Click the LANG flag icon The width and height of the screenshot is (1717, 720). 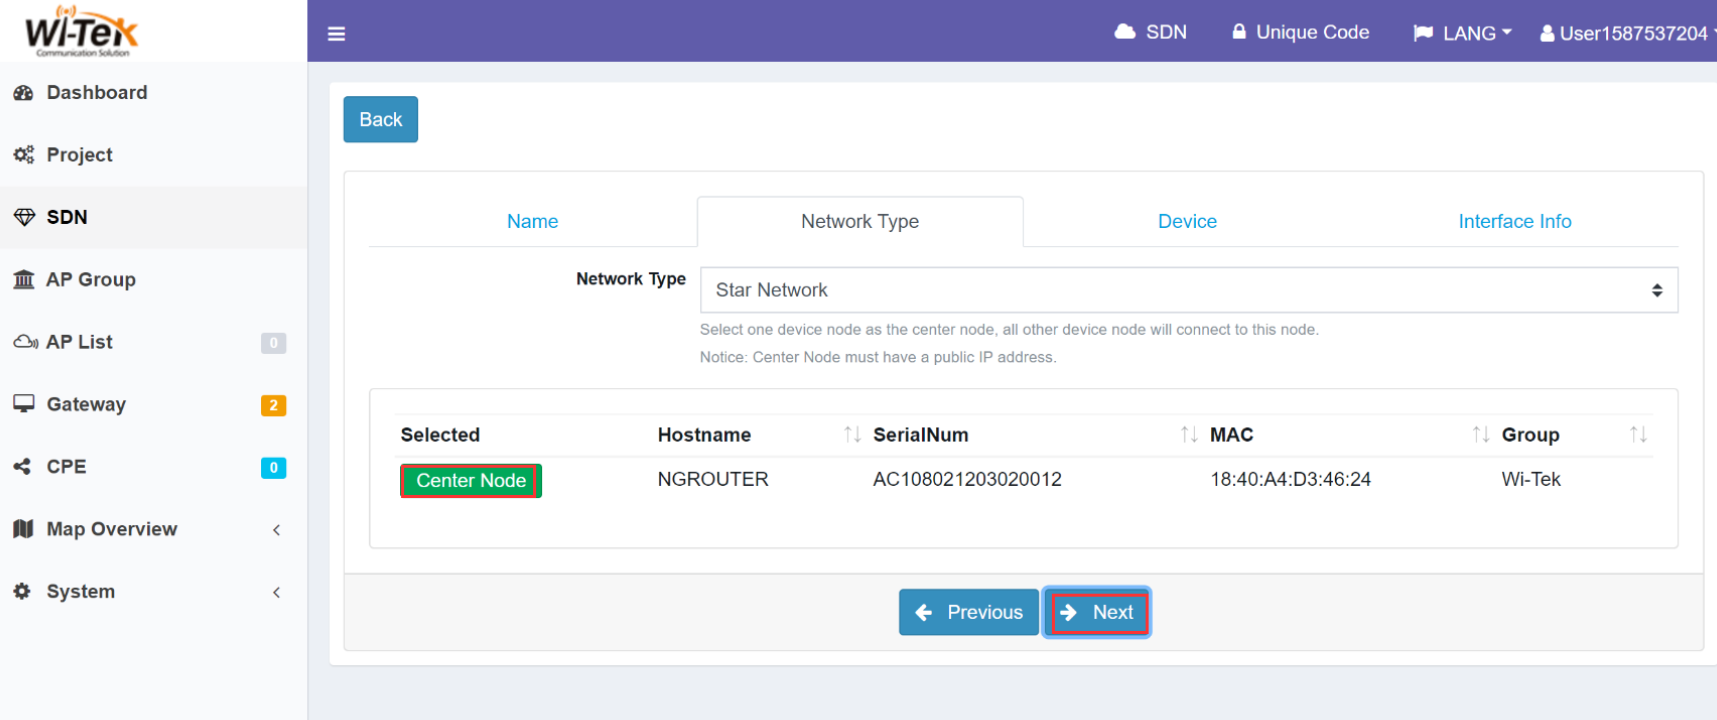click(1423, 33)
